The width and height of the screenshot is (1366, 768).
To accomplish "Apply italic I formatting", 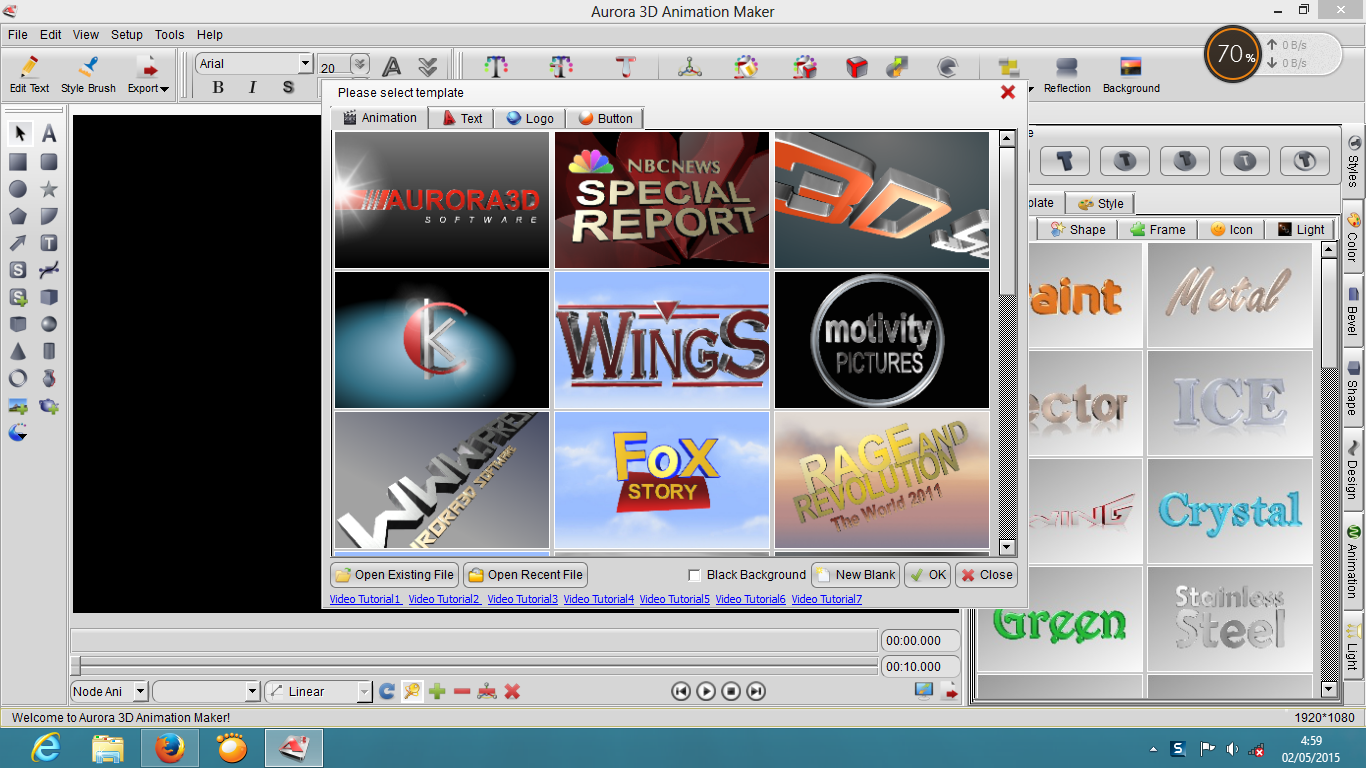I will [x=252, y=88].
